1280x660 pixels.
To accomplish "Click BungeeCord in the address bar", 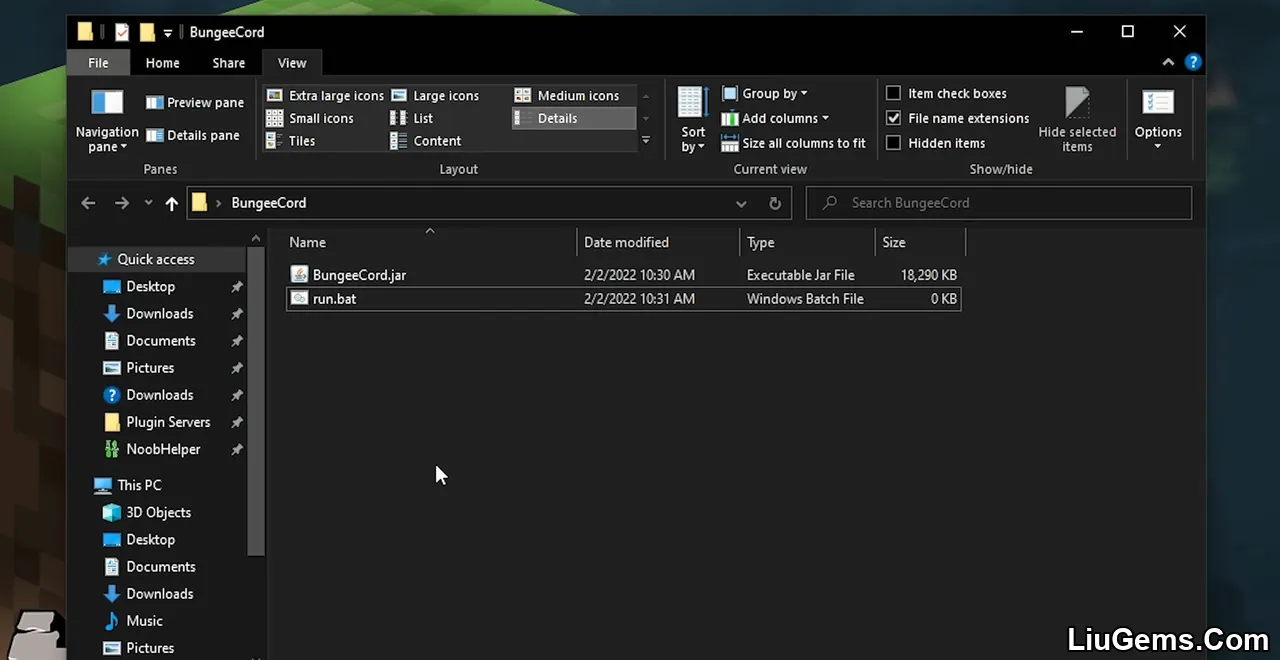I will [x=268, y=203].
